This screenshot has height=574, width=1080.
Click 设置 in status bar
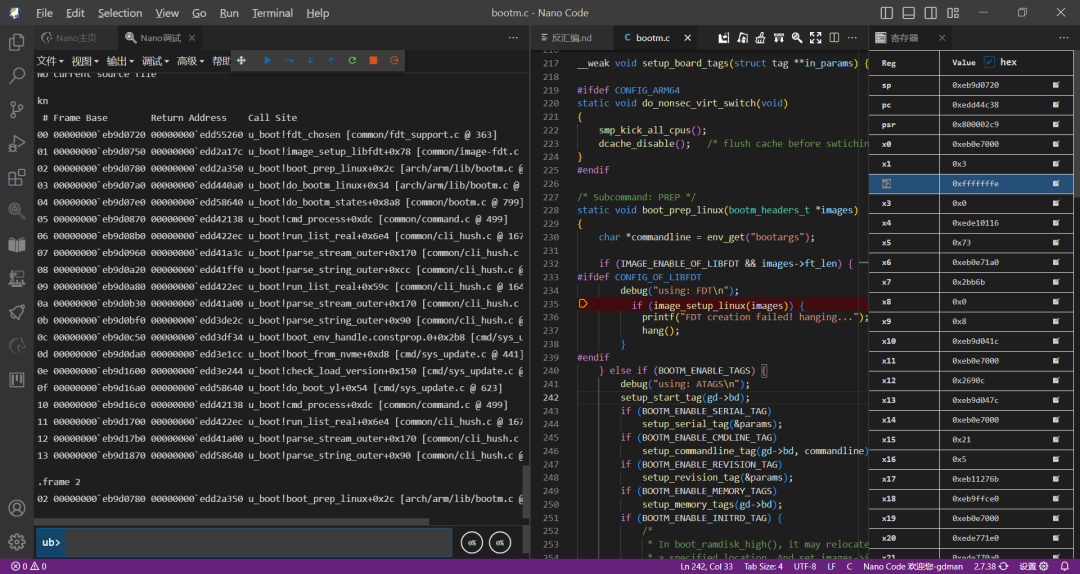[x=1032, y=566]
